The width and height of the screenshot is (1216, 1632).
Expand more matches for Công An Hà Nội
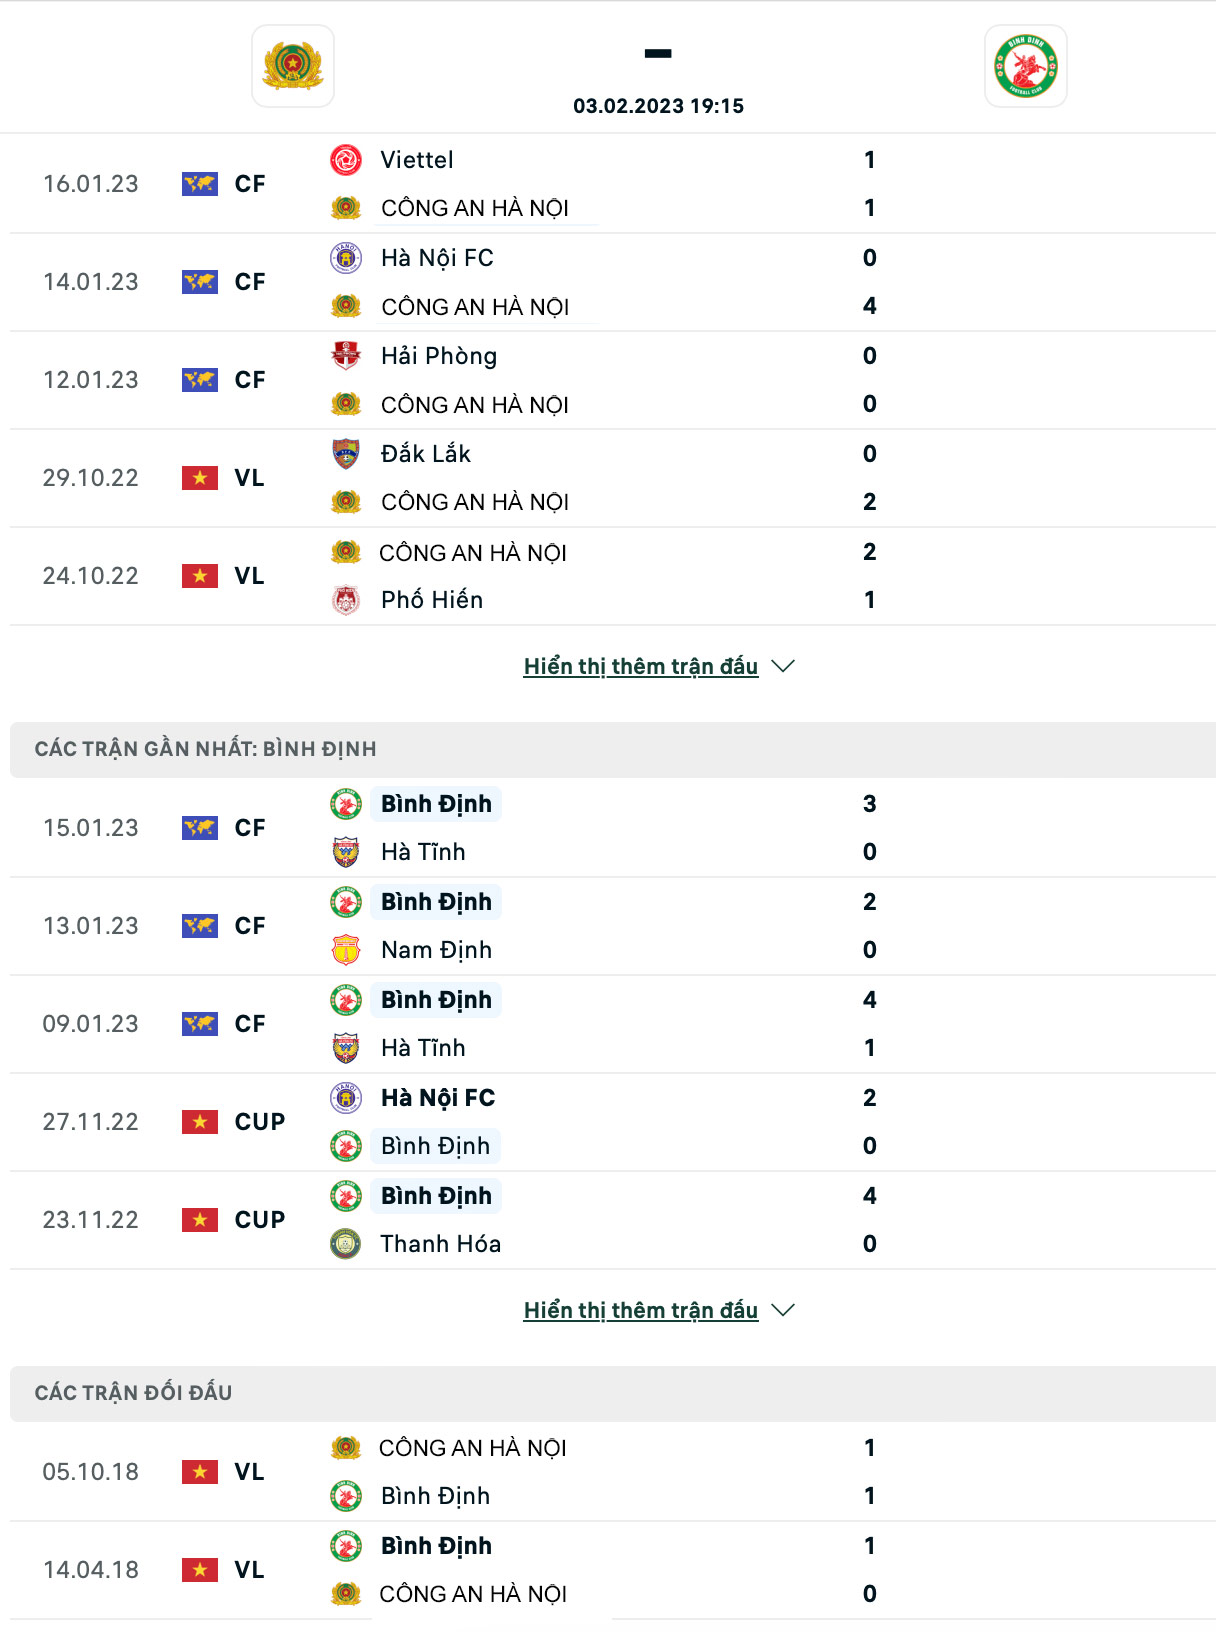pos(641,666)
